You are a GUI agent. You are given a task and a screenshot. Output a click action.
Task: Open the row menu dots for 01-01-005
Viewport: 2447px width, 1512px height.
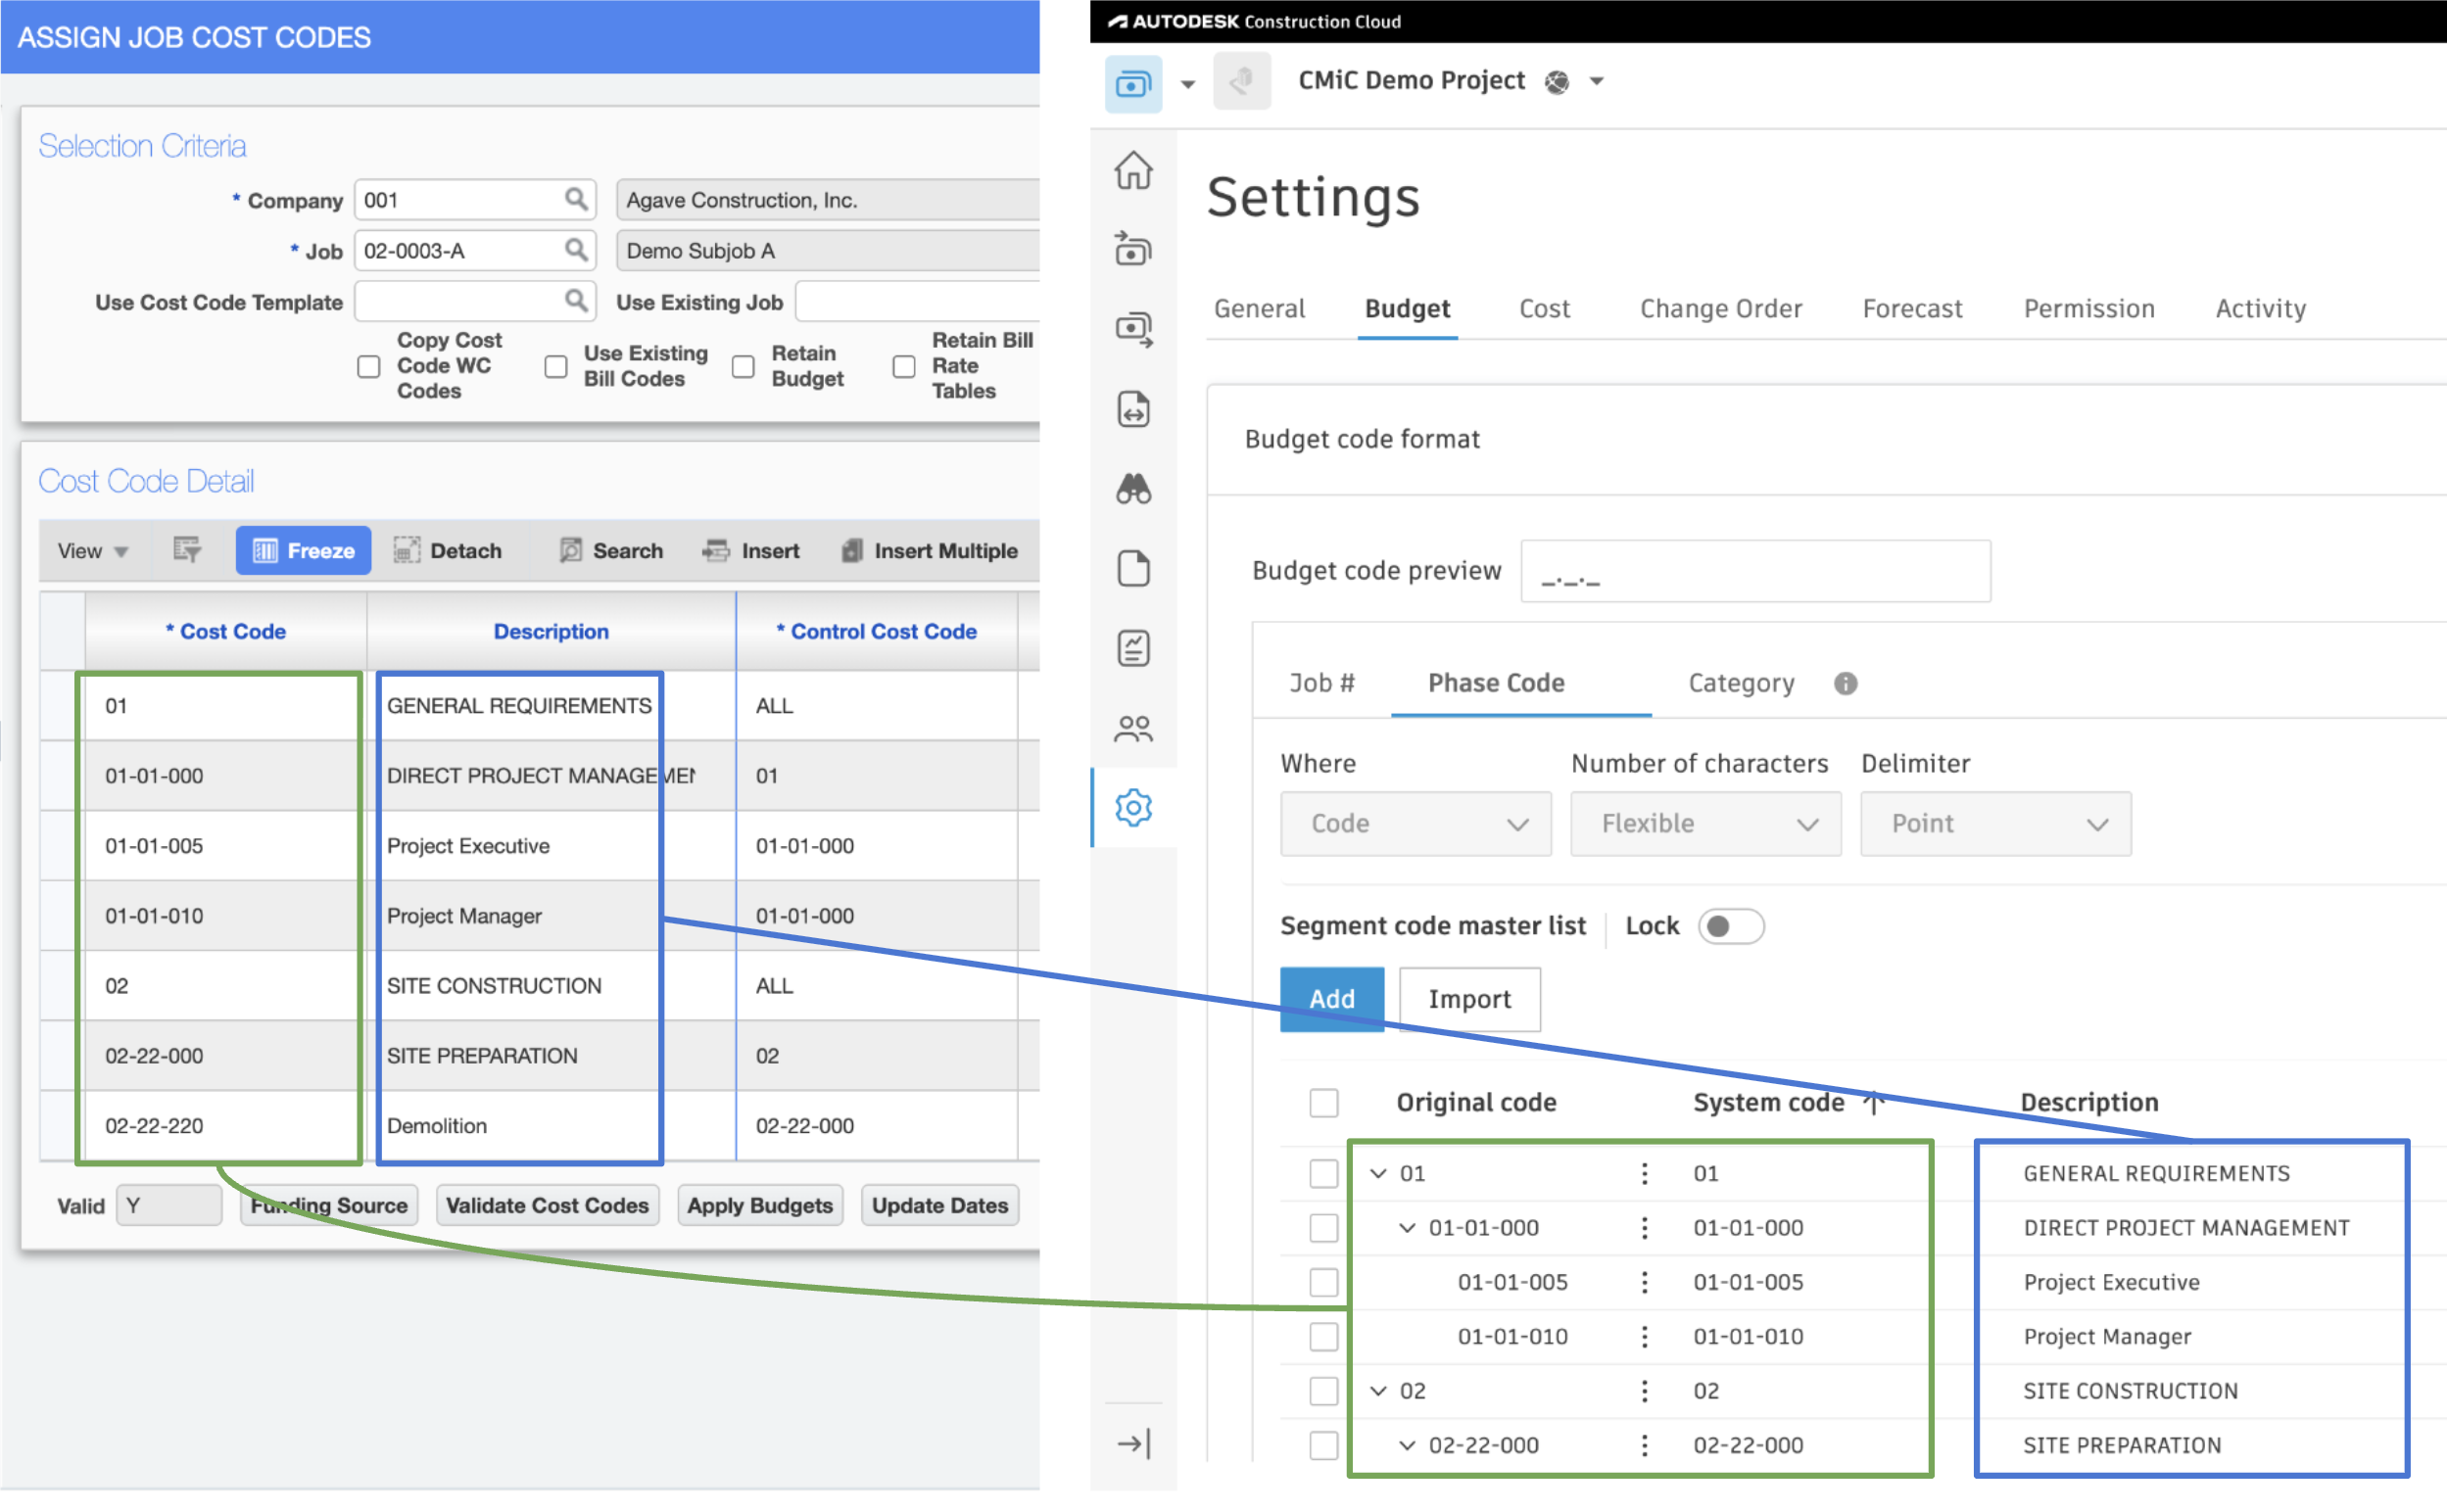1644,1282
